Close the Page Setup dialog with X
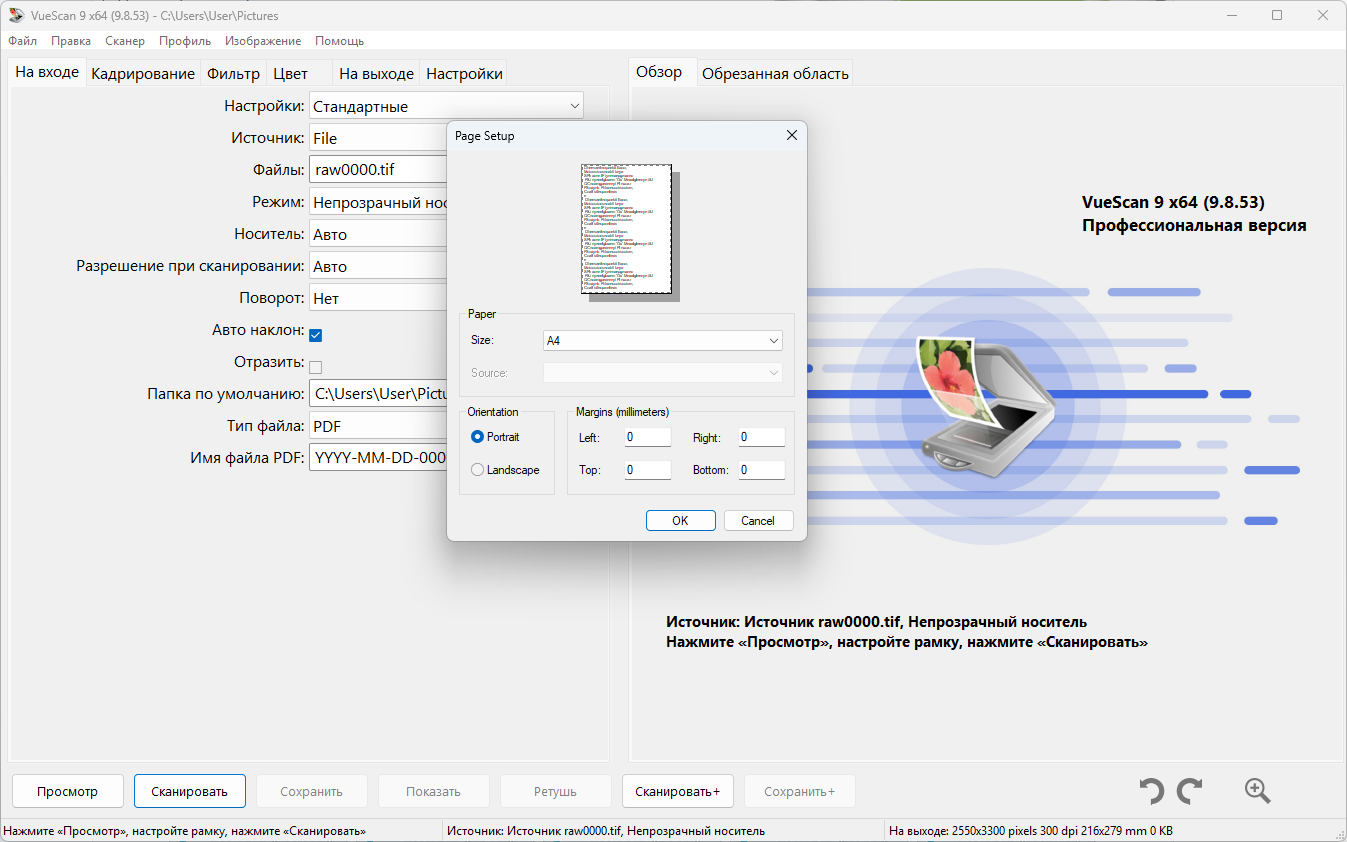The image size is (1347, 842). 791,136
